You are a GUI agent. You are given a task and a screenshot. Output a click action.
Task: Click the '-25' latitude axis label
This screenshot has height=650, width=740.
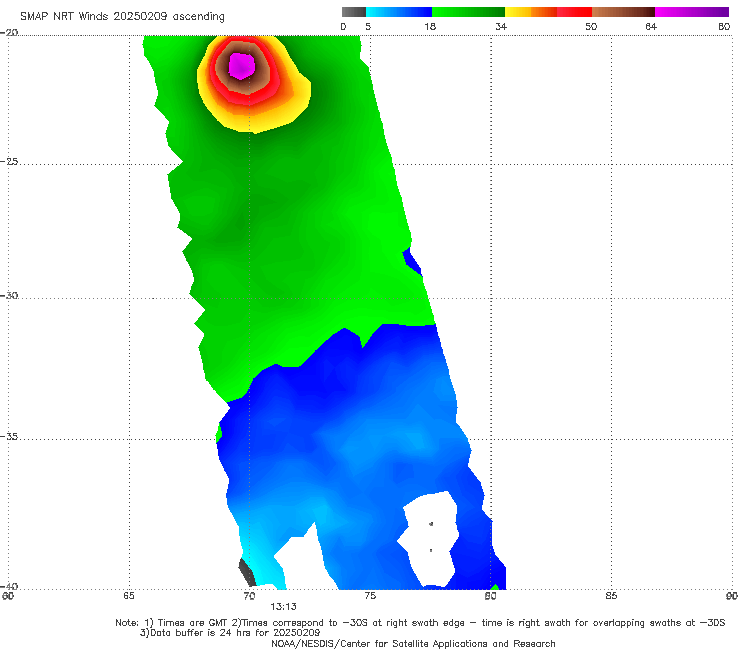[9, 161]
